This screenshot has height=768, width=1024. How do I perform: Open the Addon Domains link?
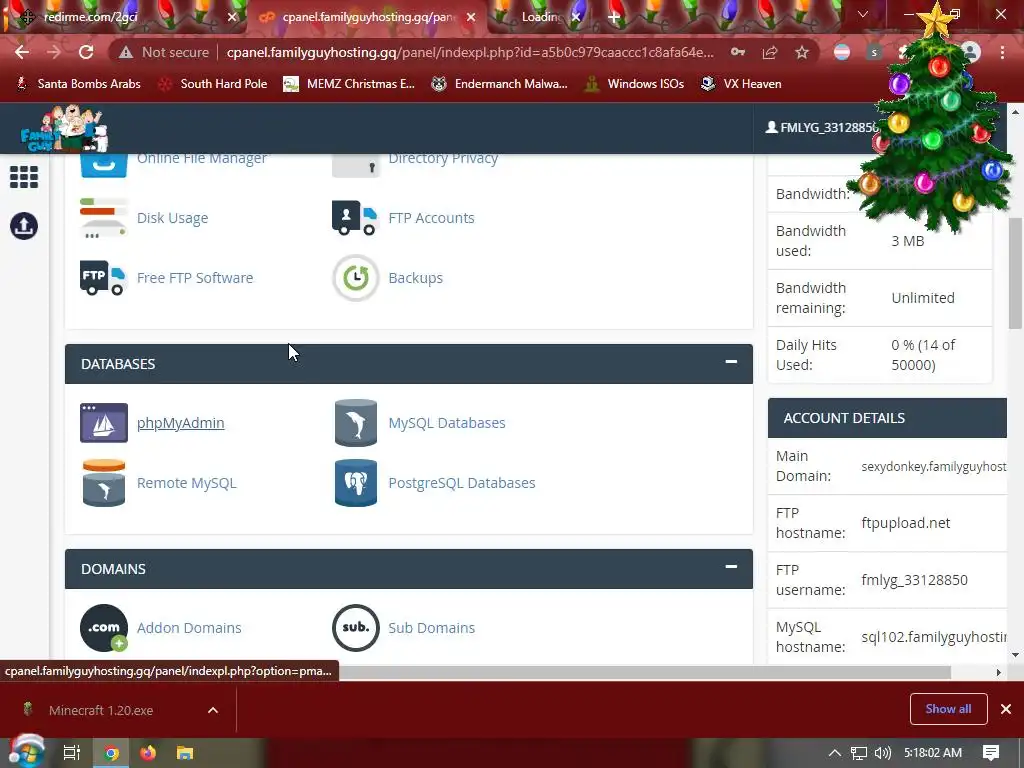(189, 628)
